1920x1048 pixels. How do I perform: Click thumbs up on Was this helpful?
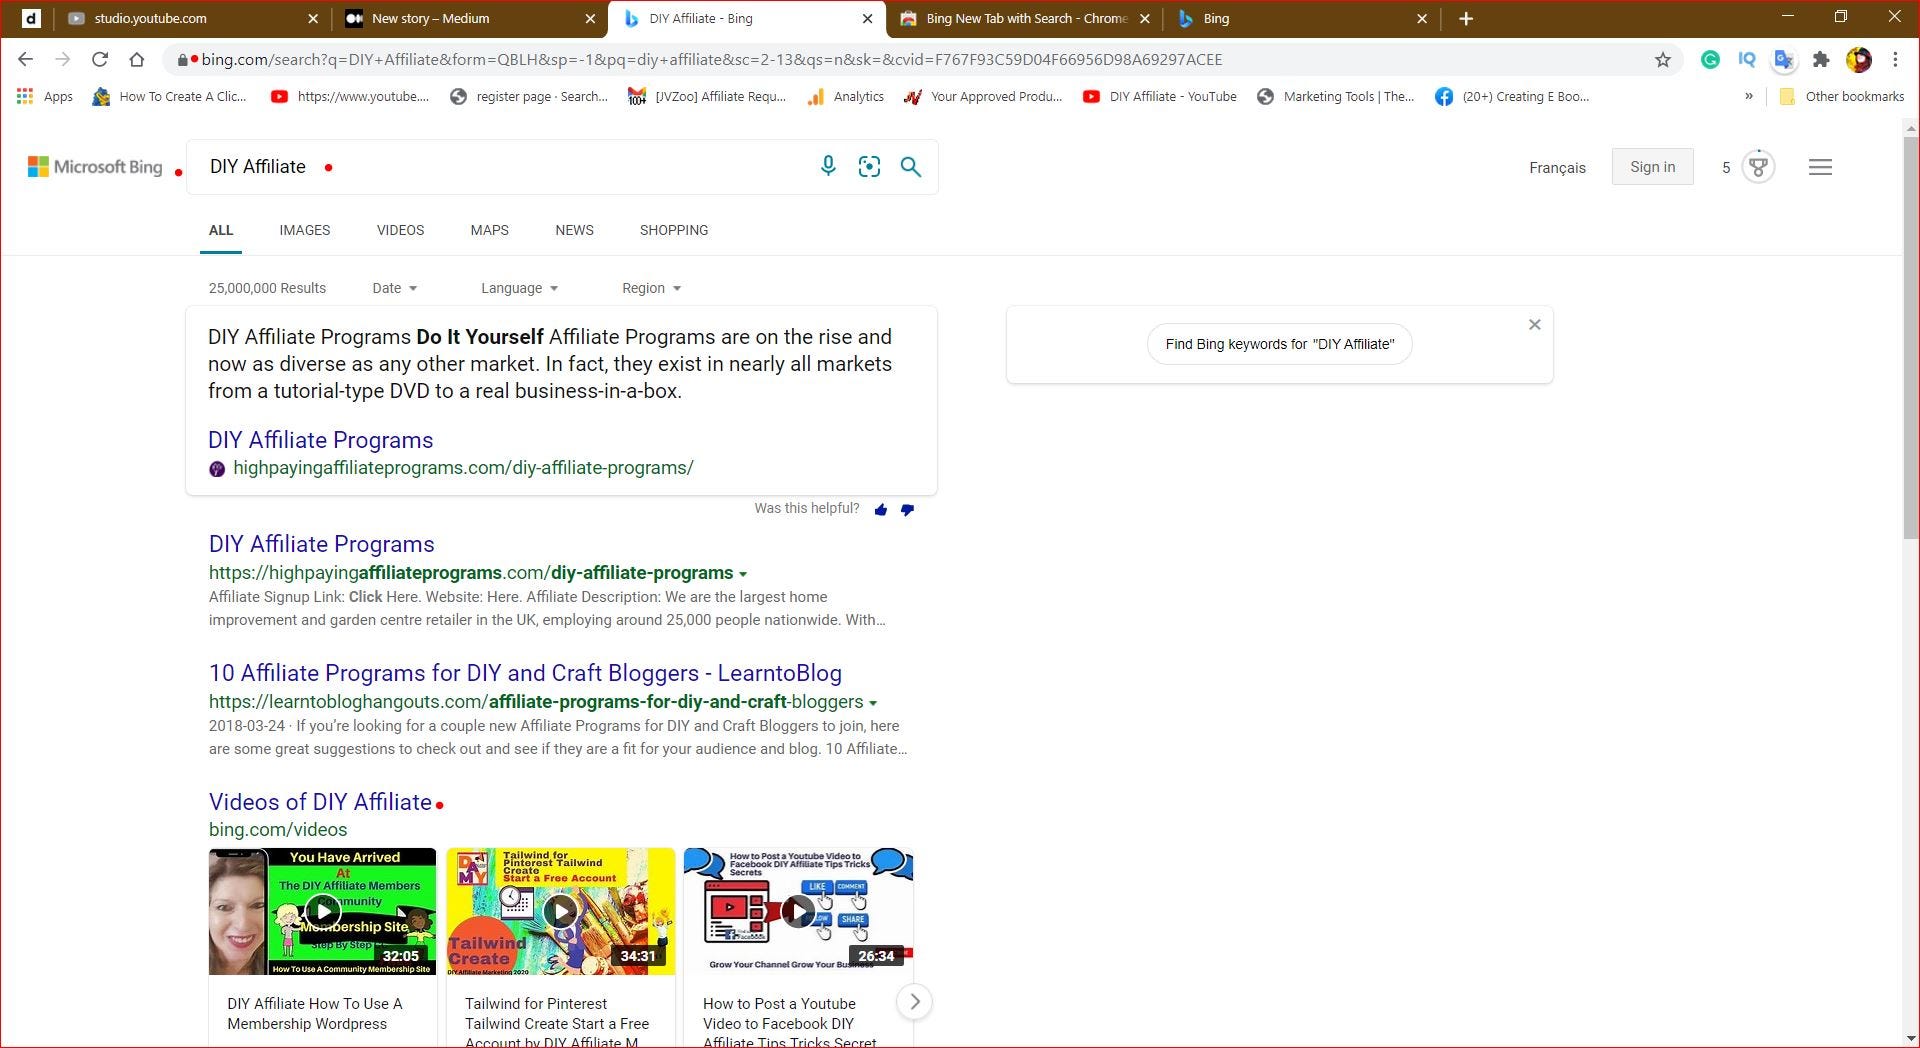pos(880,510)
